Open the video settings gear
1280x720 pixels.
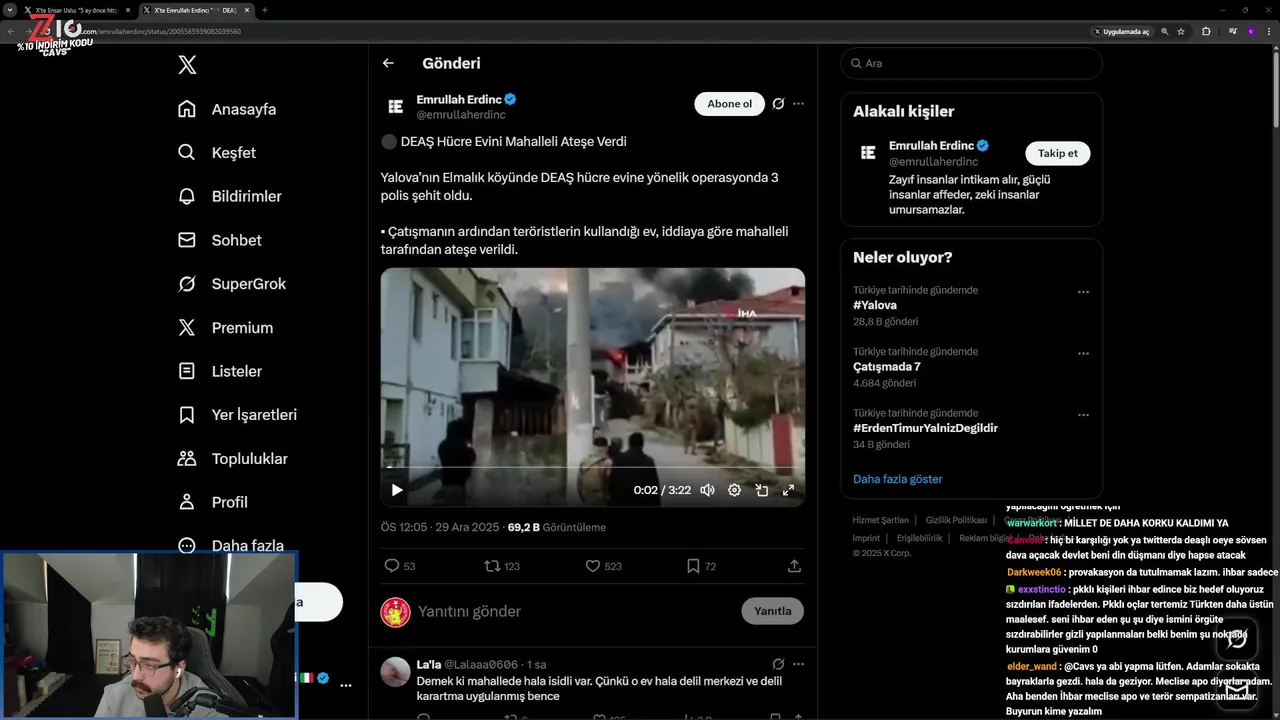pos(734,490)
